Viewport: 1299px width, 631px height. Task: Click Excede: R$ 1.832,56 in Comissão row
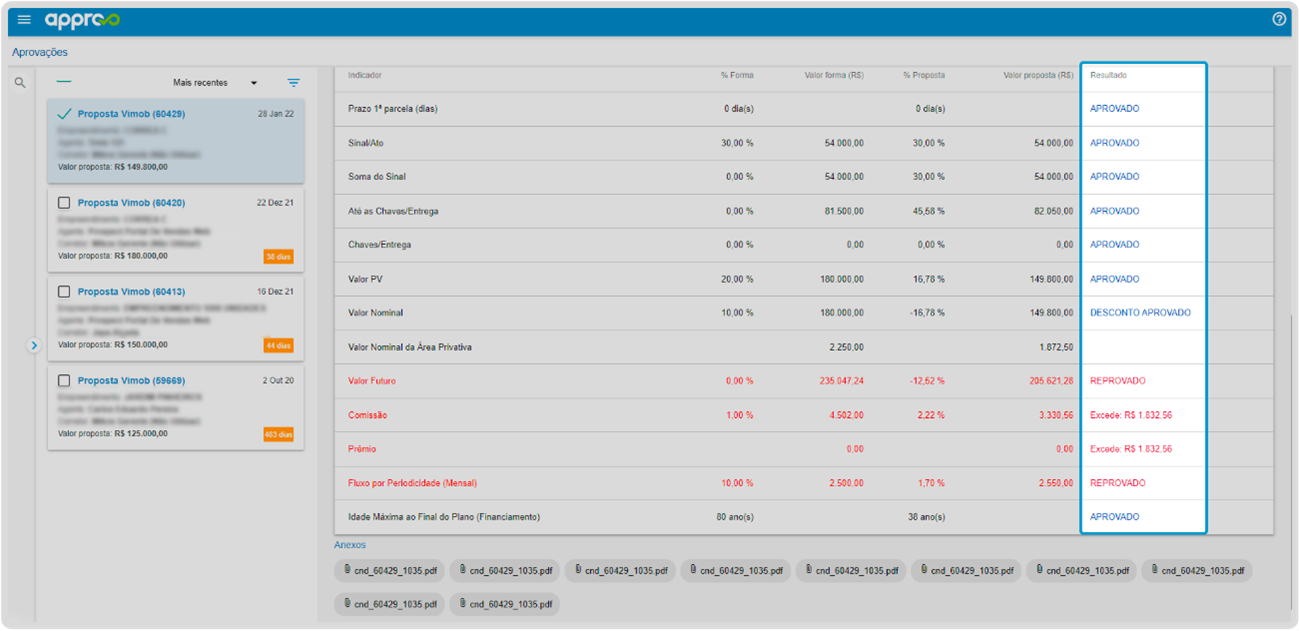tap(1131, 415)
